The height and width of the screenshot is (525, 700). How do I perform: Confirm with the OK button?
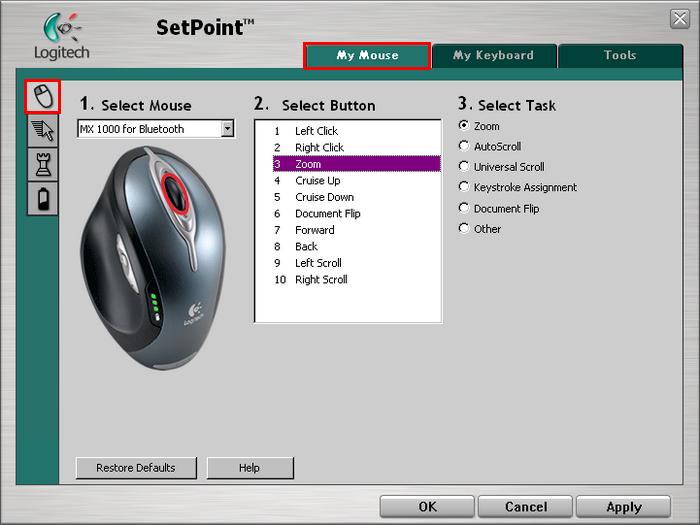(427, 507)
